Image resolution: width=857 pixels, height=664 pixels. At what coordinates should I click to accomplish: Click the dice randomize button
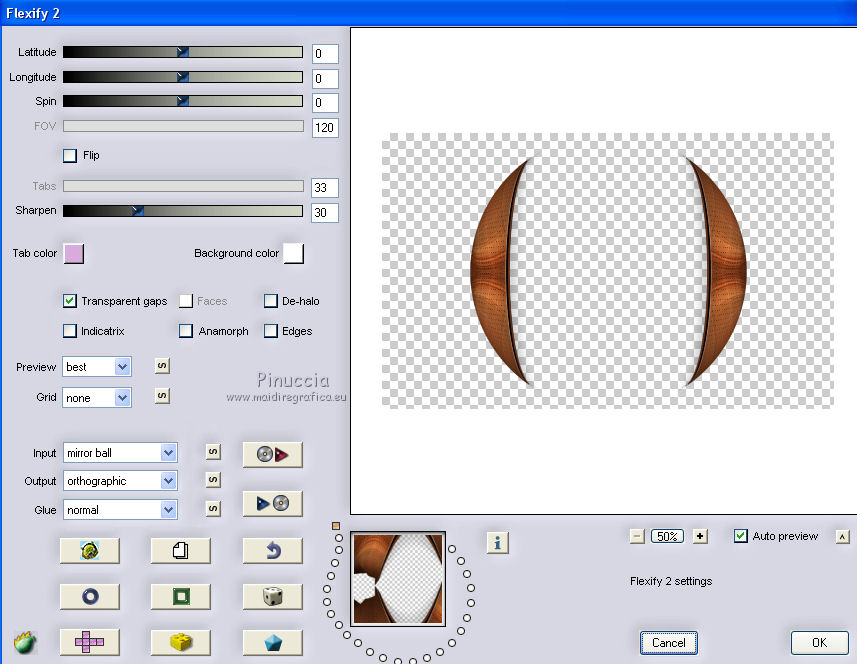coord(272,597)
